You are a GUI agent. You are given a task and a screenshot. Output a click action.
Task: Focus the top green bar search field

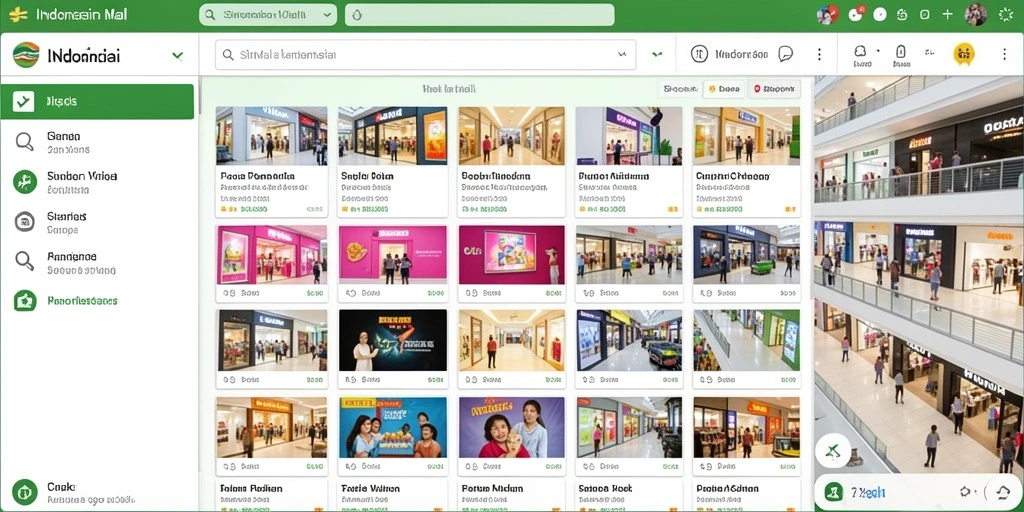point(268,14)
